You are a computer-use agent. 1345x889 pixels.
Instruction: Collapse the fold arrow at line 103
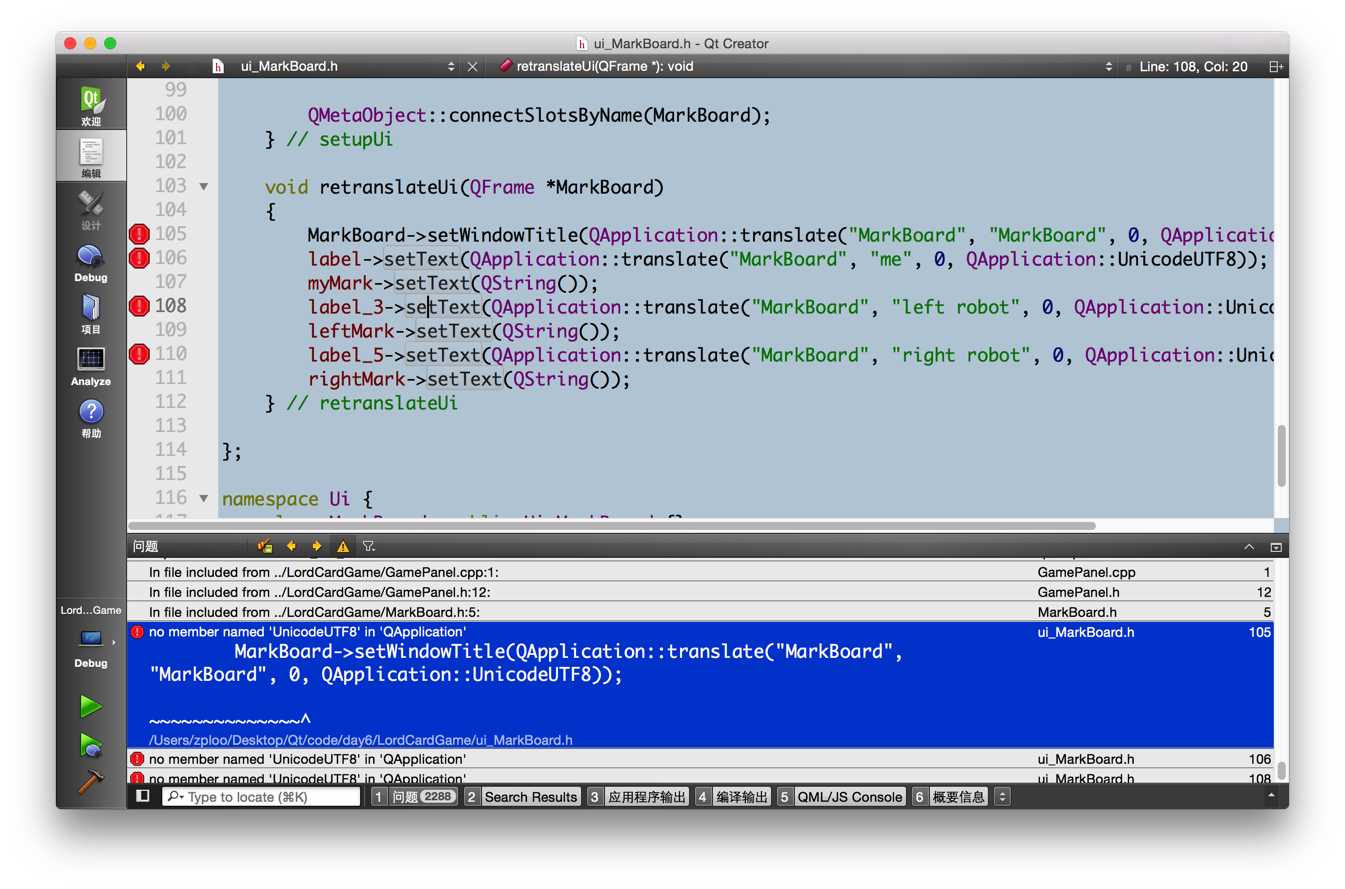point(204,187)
